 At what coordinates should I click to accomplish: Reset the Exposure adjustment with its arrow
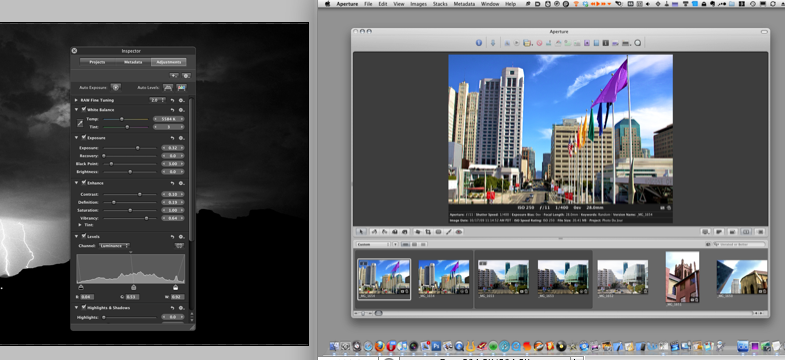point(173,138)
